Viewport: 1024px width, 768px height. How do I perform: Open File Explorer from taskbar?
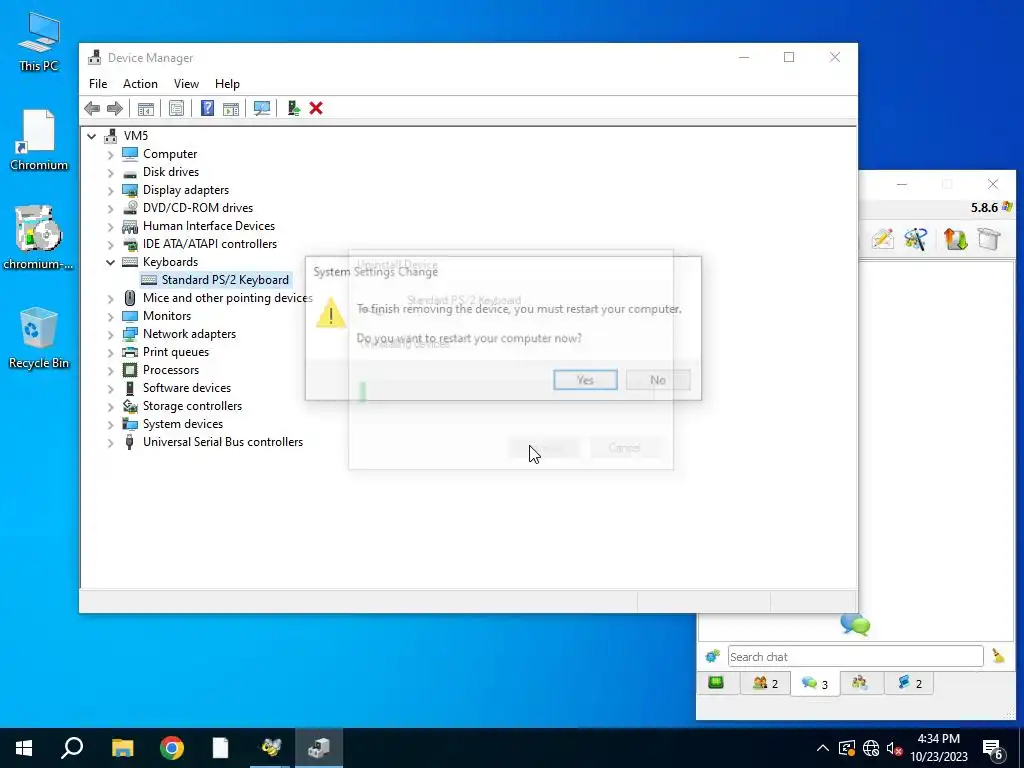[x=122, y=748]
